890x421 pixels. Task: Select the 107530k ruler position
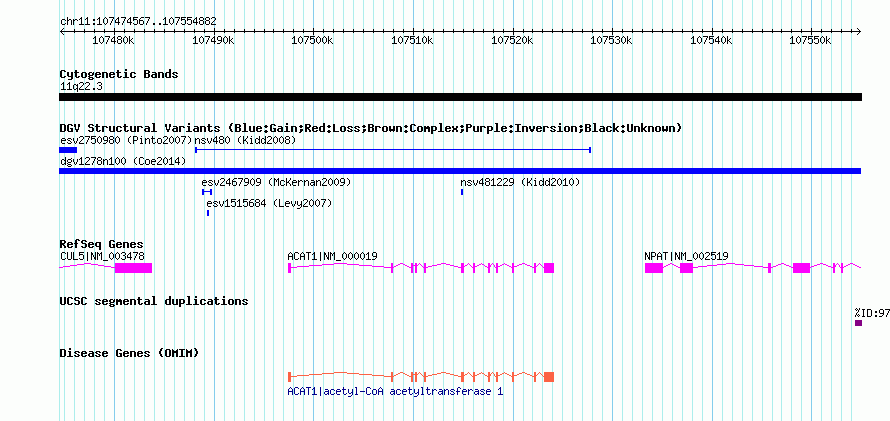(612, 40)
